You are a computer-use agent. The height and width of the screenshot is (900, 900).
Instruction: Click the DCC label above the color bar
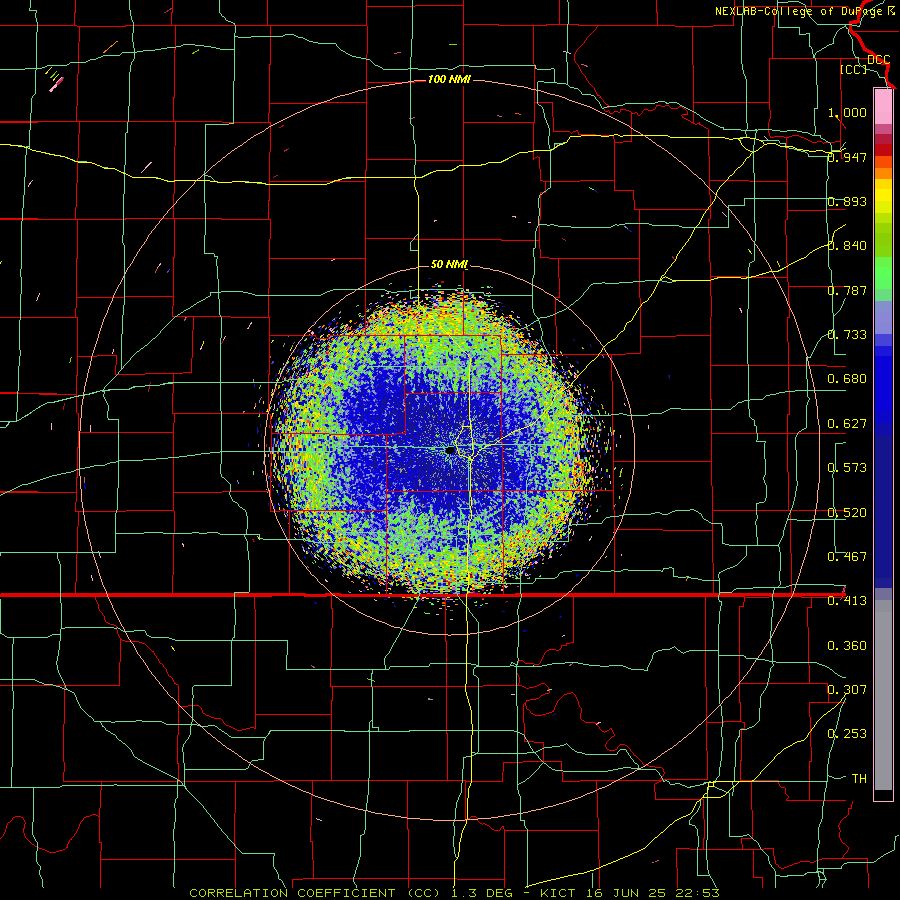pyautogui.click(x=878, y=60)
